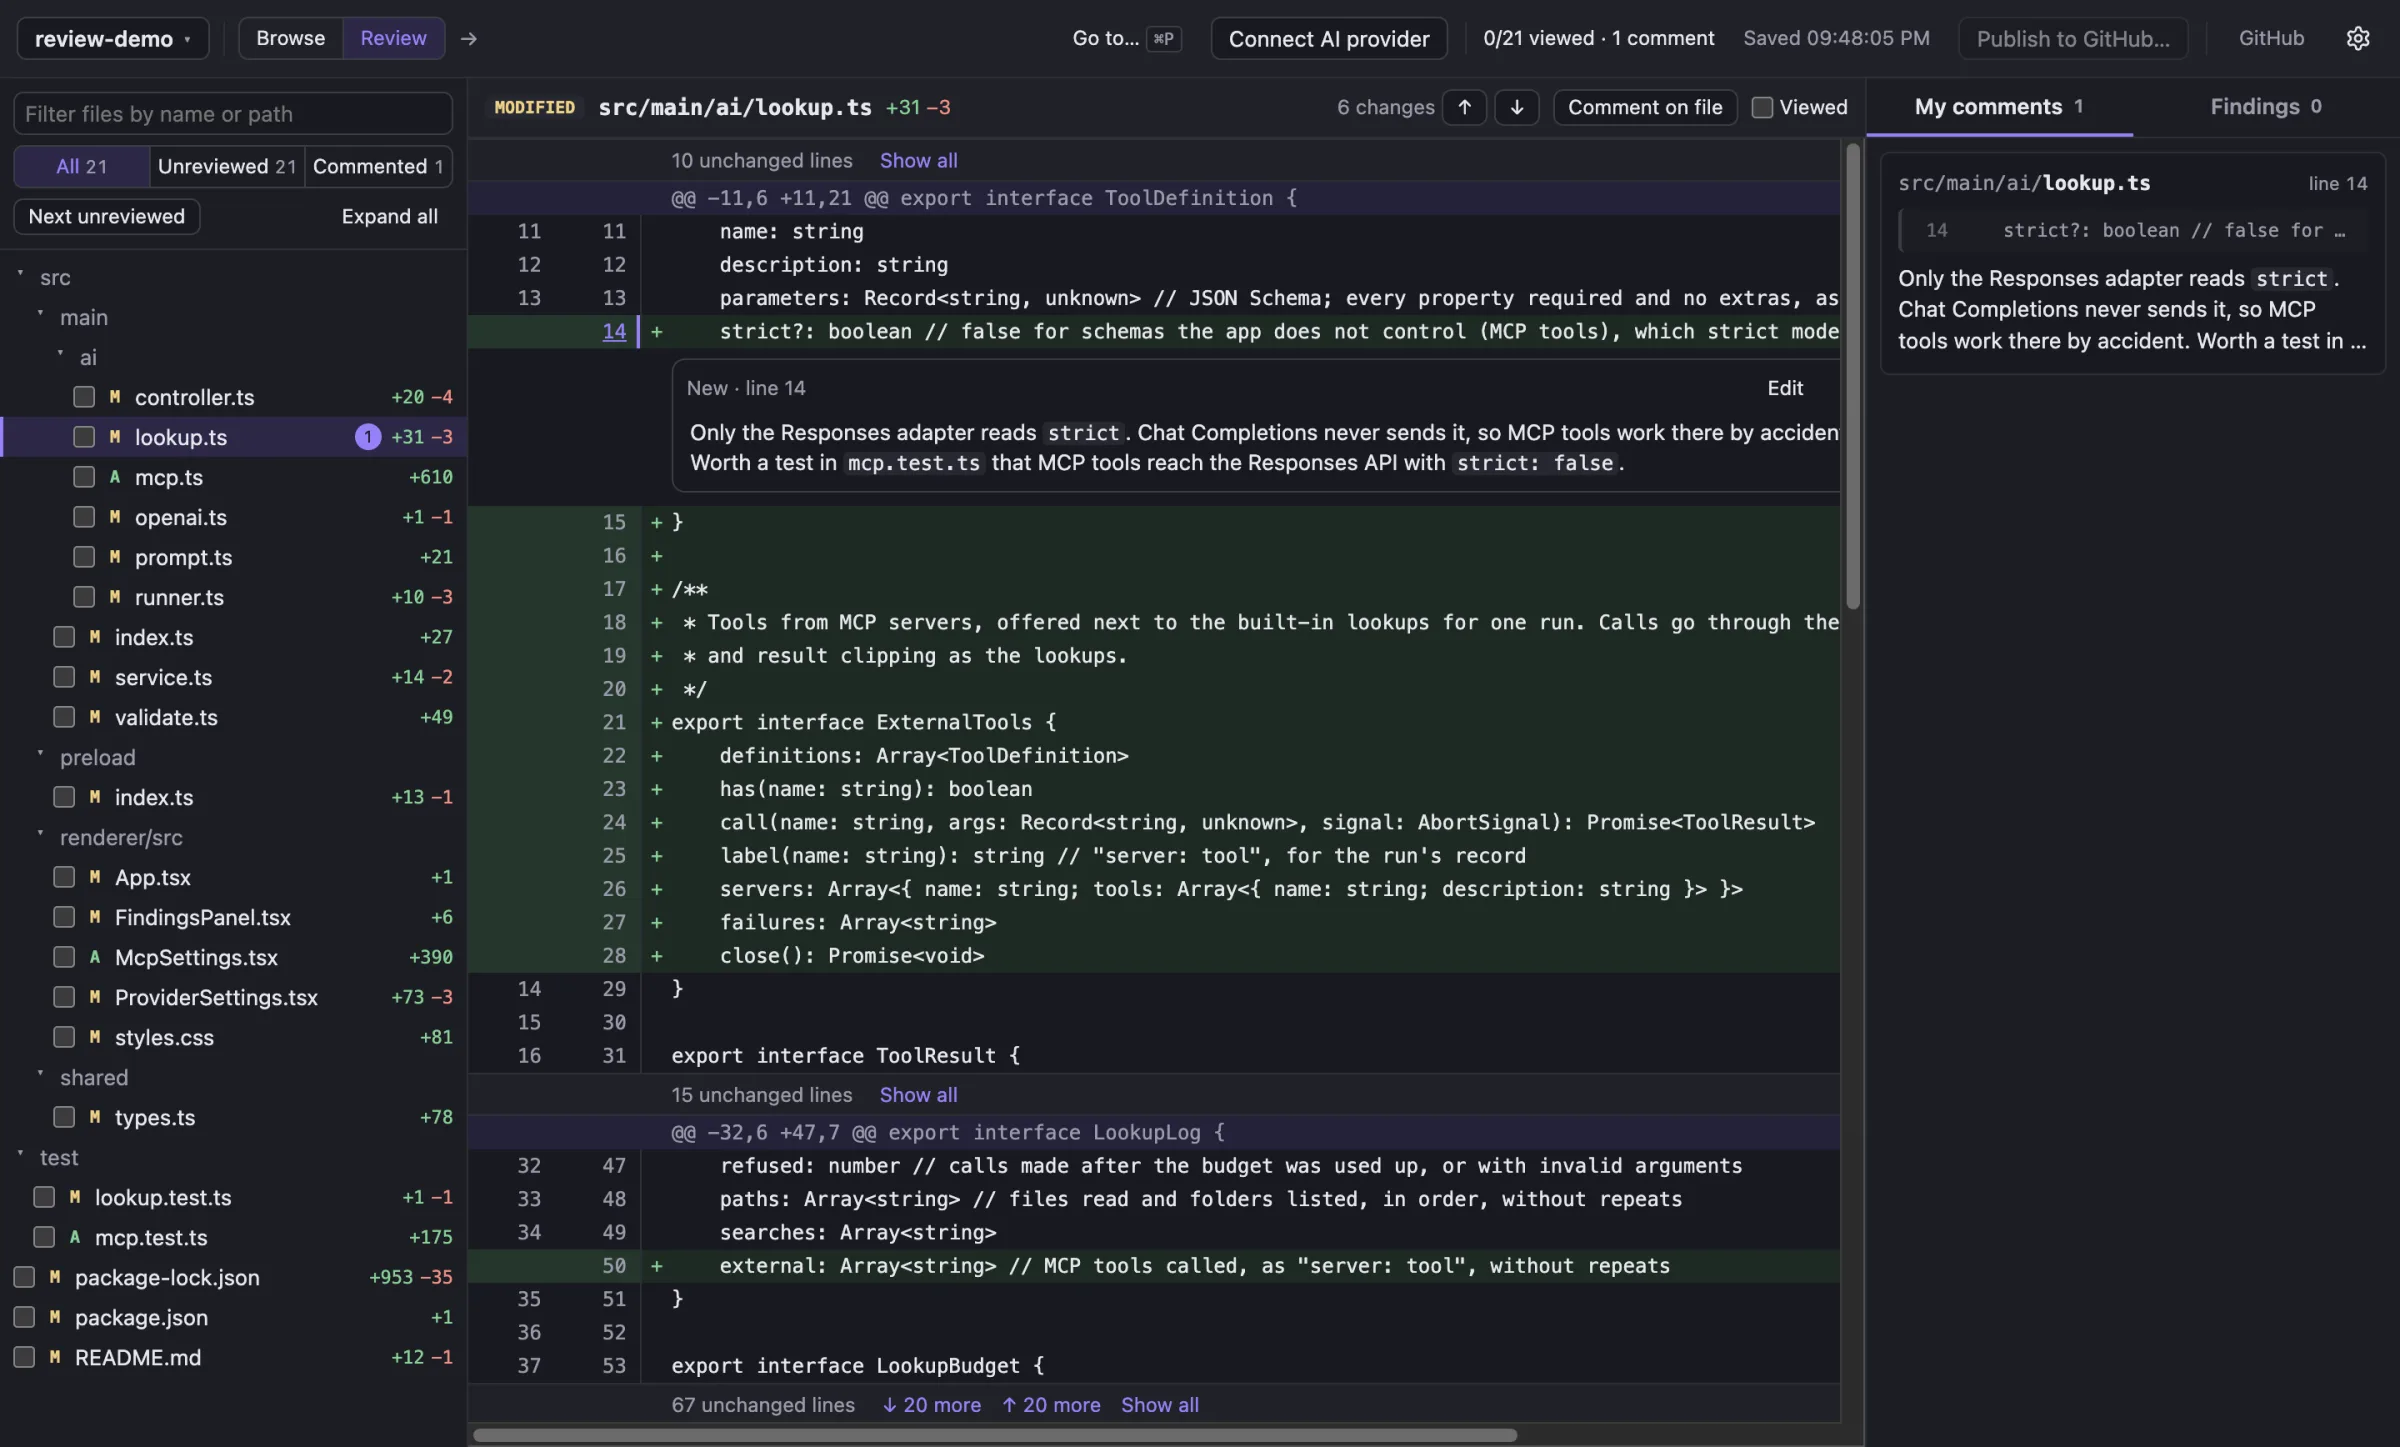Image resolution: width=2400 pixels, height=1447 pixels.
Task: Select the Unreviewed 21 filter tab
Action: pos(227,166)
